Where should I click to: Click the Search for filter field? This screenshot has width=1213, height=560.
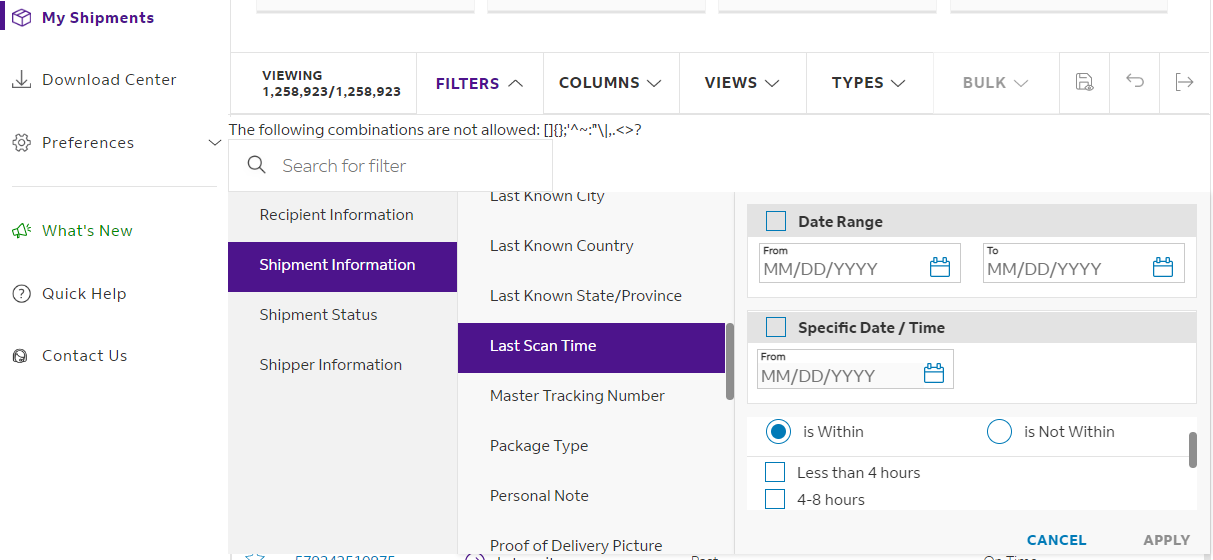(x=391, y=166)
